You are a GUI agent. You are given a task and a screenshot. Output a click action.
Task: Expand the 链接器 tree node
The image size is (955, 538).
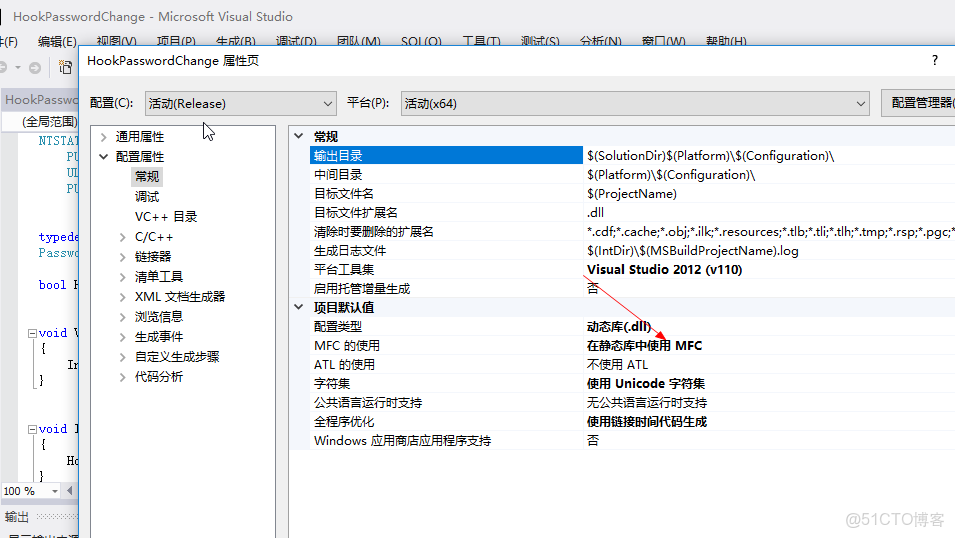tap(122, 257)
